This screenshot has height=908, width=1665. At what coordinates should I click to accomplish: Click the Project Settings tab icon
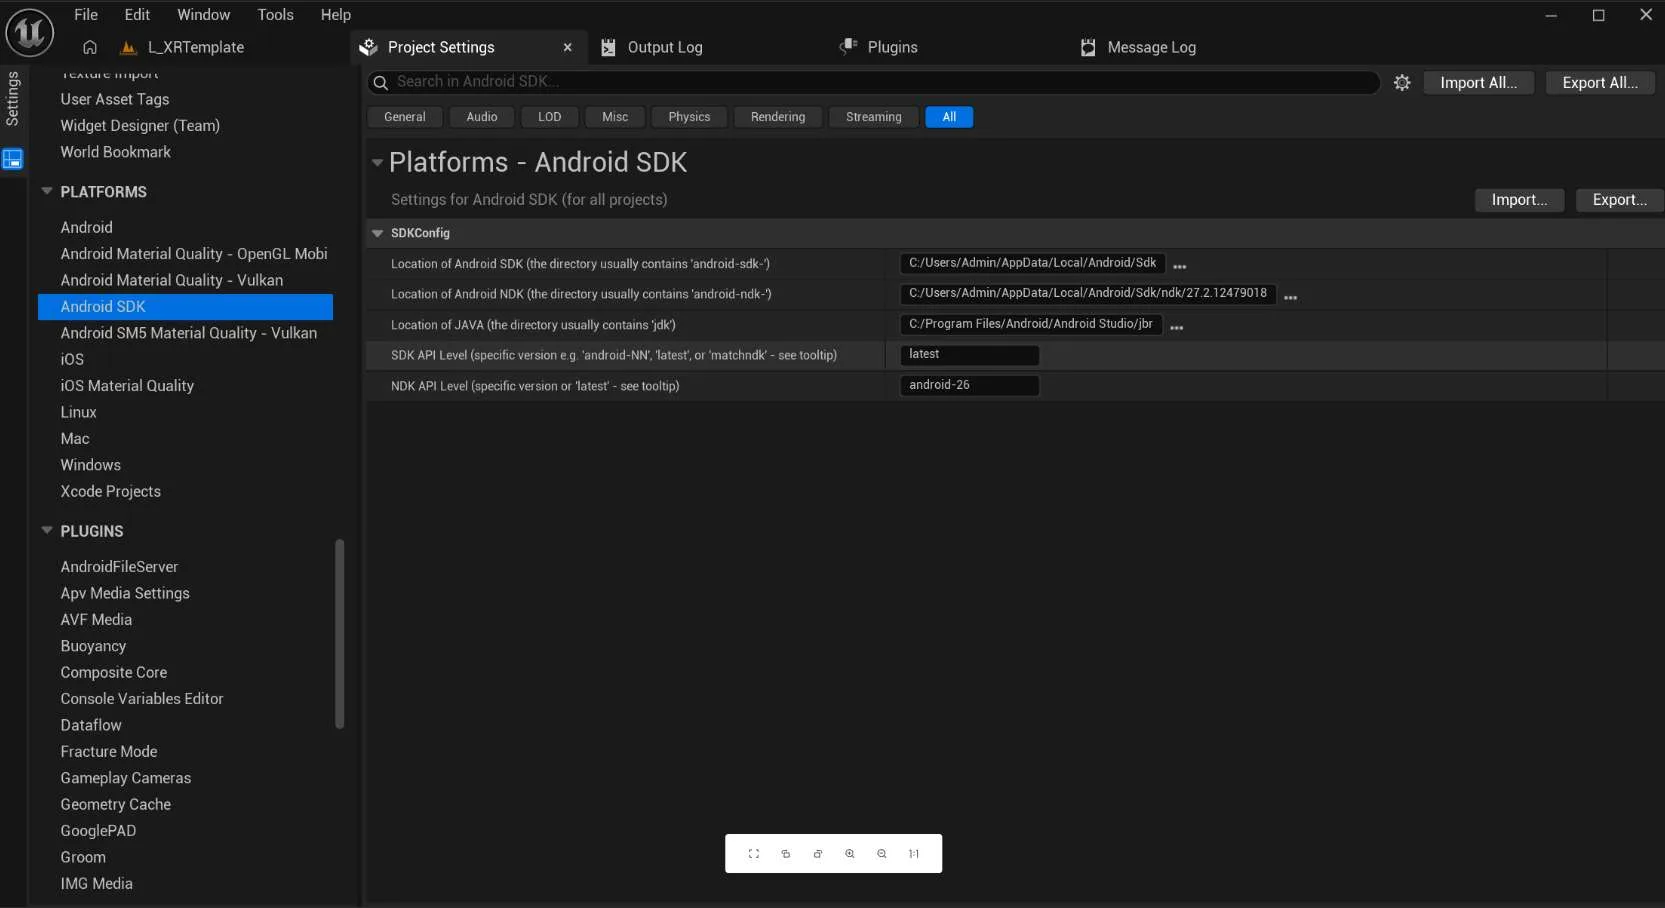(369, 47)
